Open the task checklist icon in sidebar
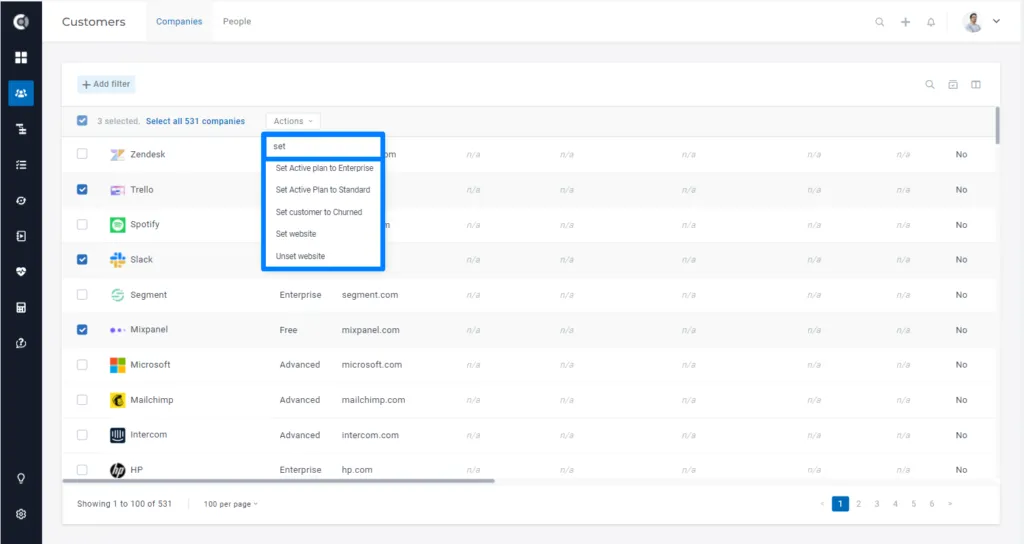Screen dimensions: 1024x544 21,165
